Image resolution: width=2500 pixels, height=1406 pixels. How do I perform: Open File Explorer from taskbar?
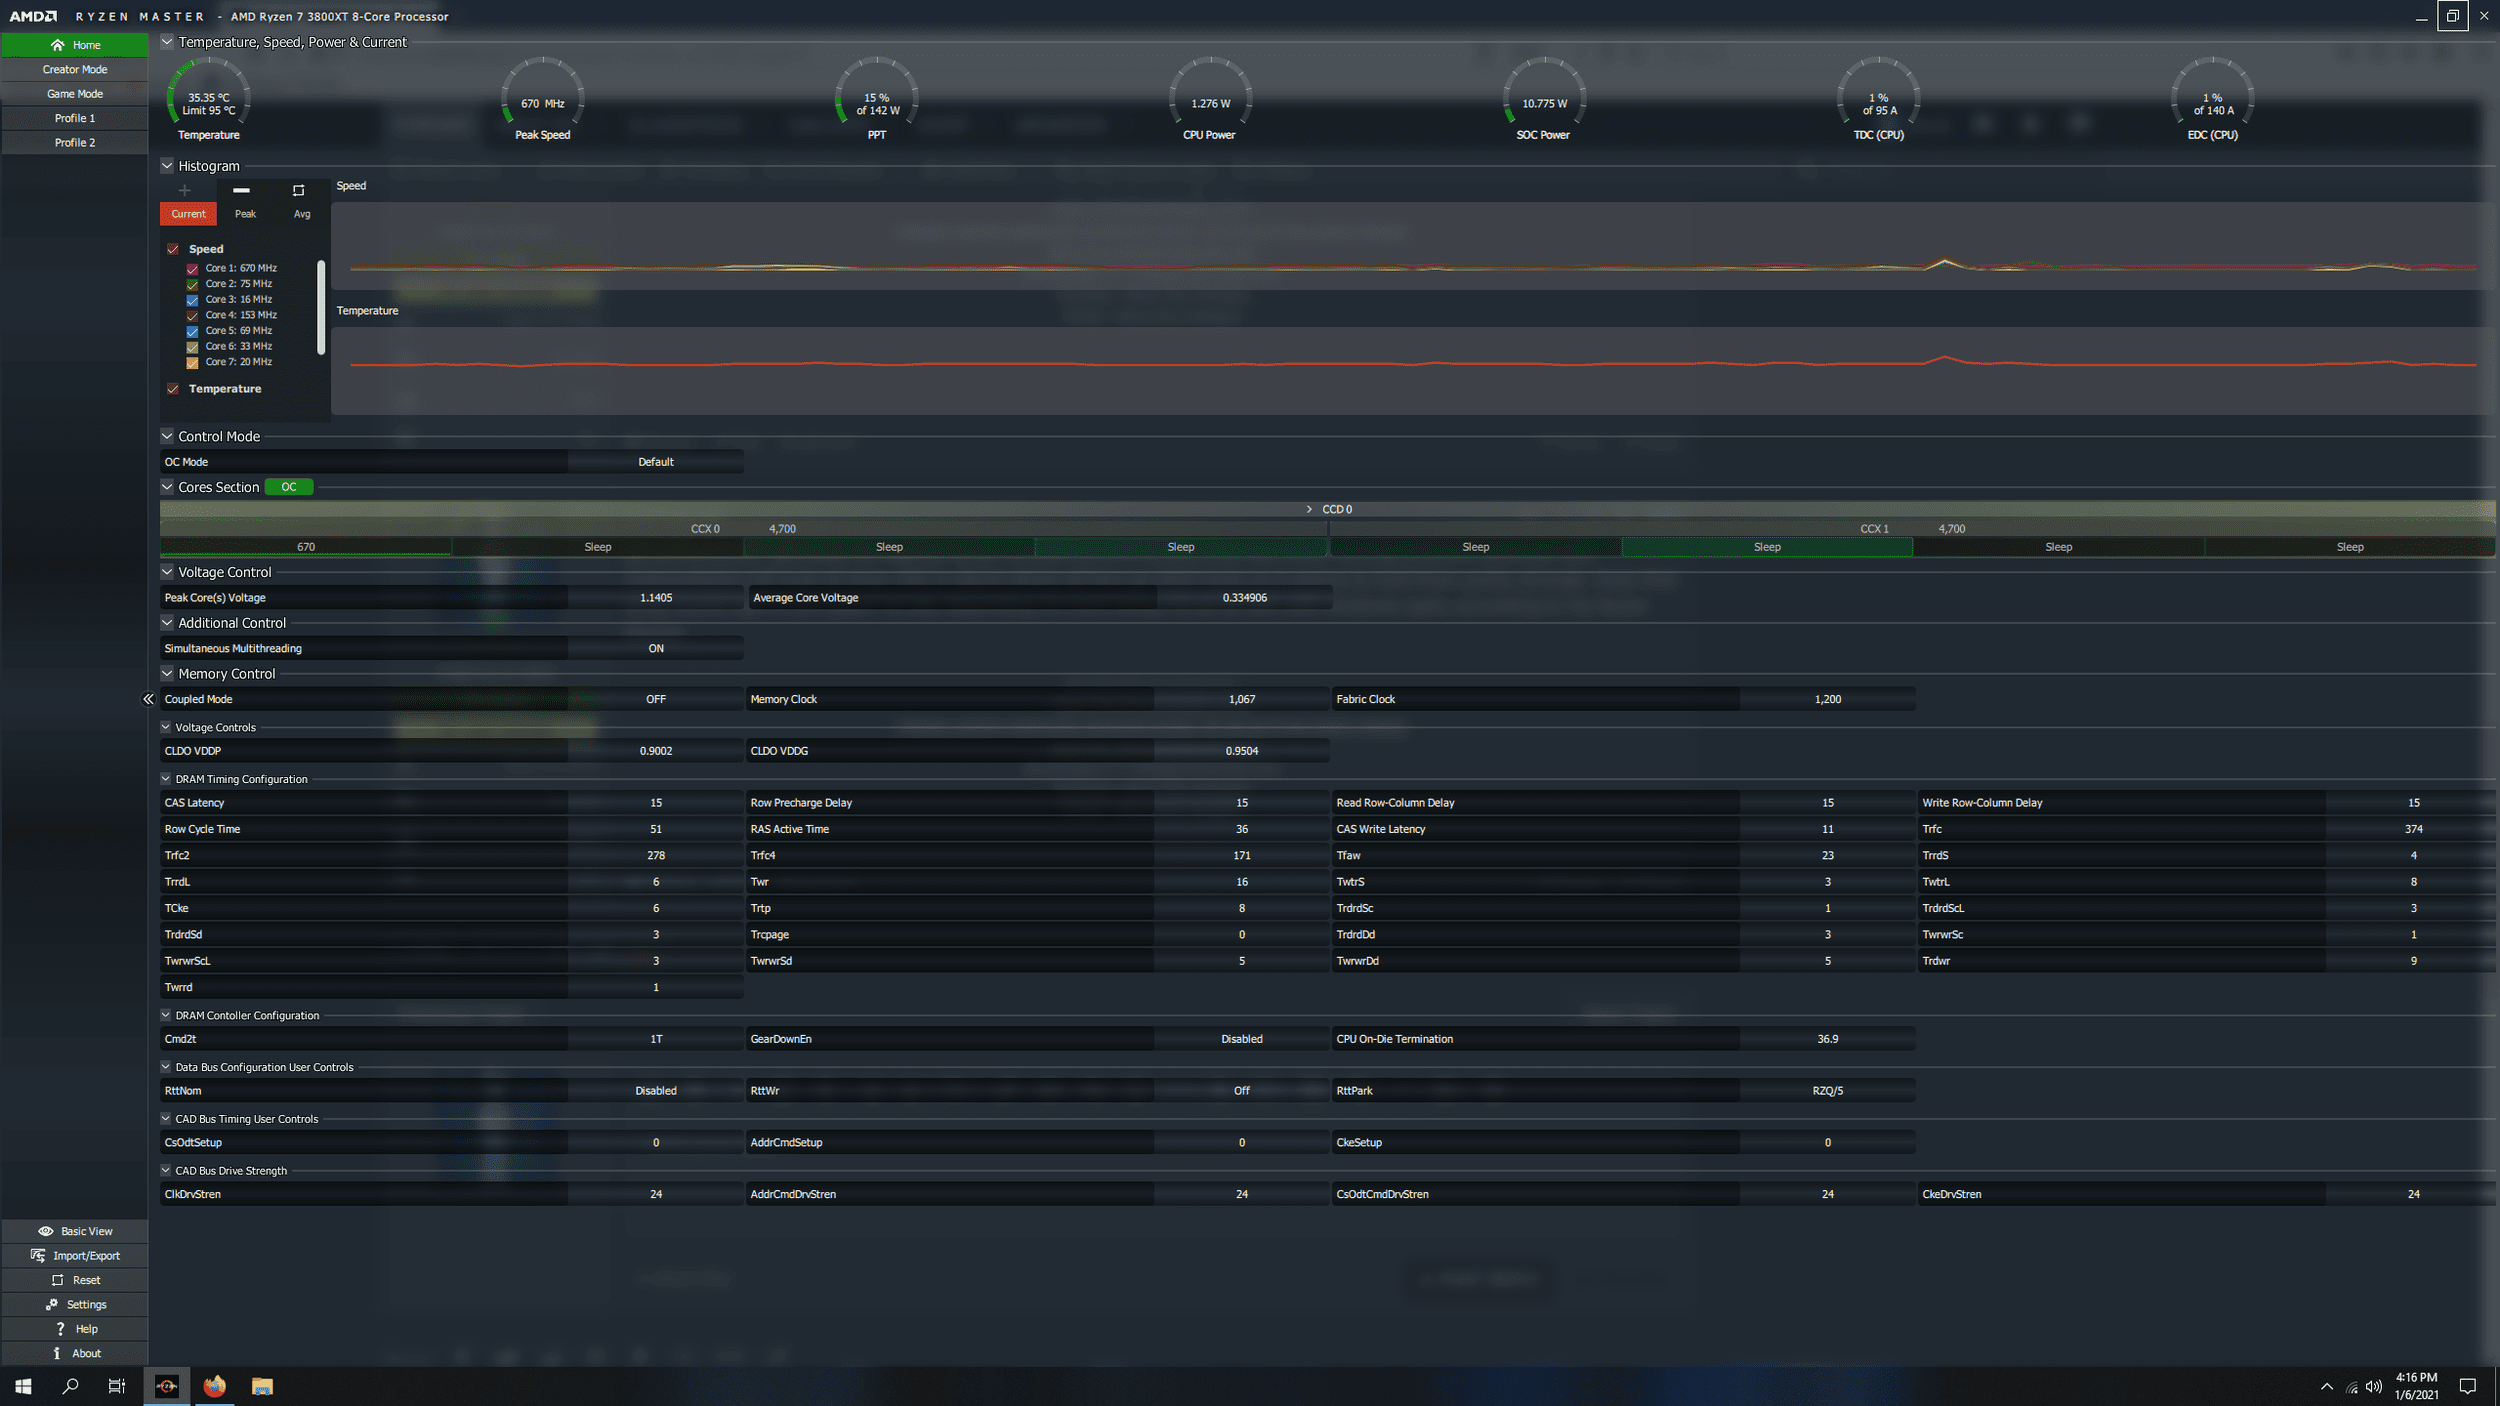[262, 1386]
